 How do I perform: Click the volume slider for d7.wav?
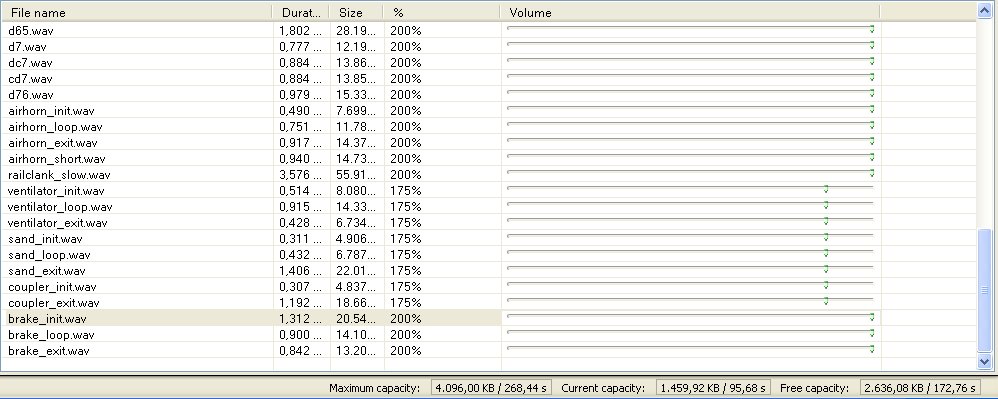coord(690,45)
